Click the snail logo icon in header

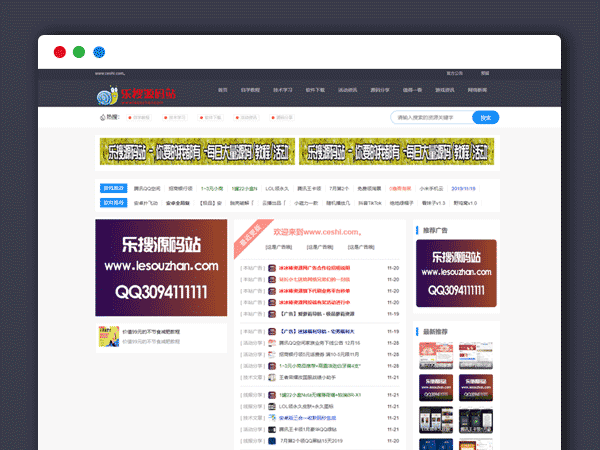click(x=104, y=95)
